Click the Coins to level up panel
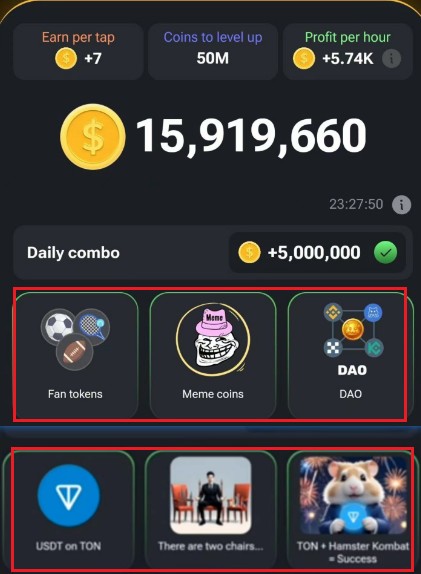 (213, 52)
